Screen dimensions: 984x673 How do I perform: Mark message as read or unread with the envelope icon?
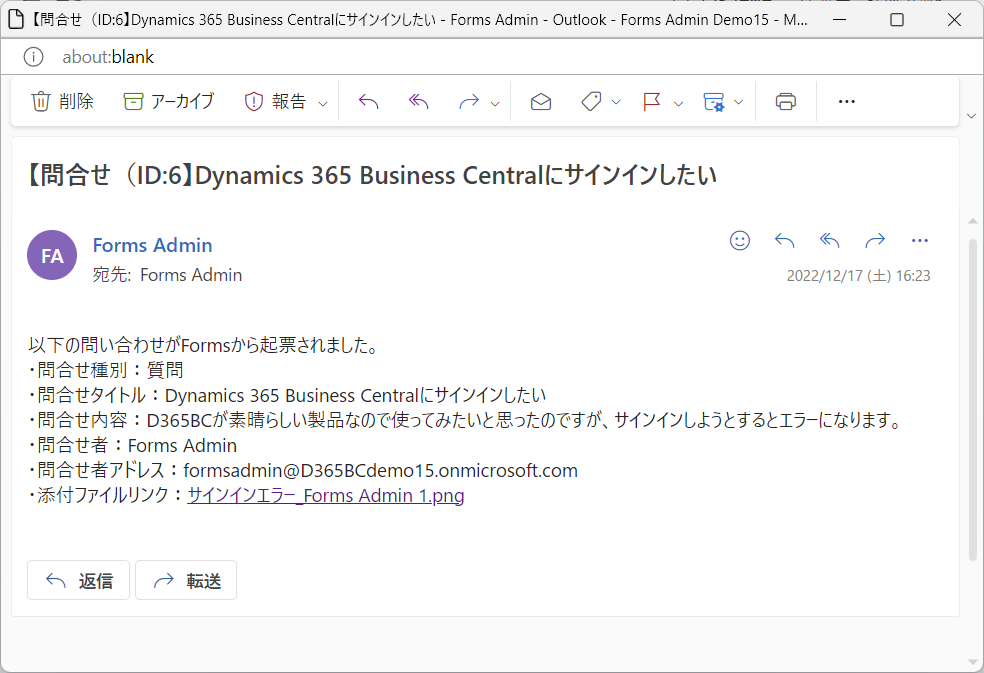click(540, 101)
